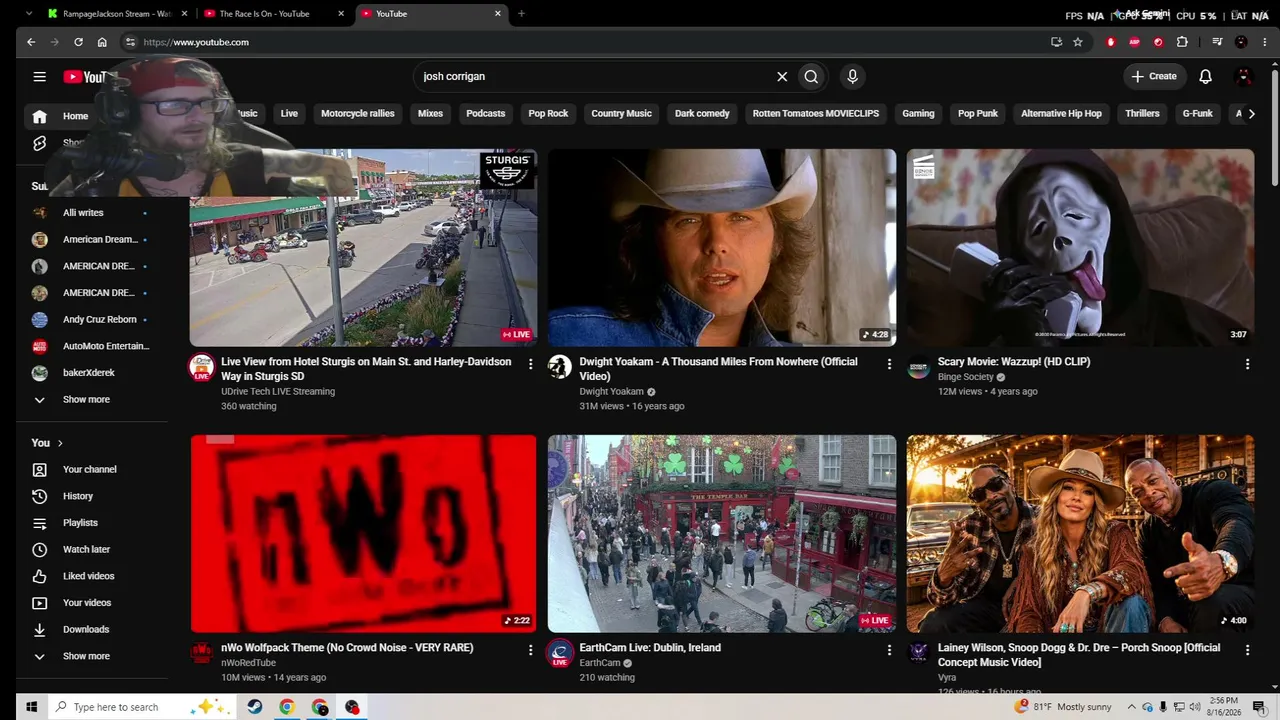Screen dimensions: 1280x720
Task: Select the Alternative Hip Hop chip
Action: [x=1061, y=114]
